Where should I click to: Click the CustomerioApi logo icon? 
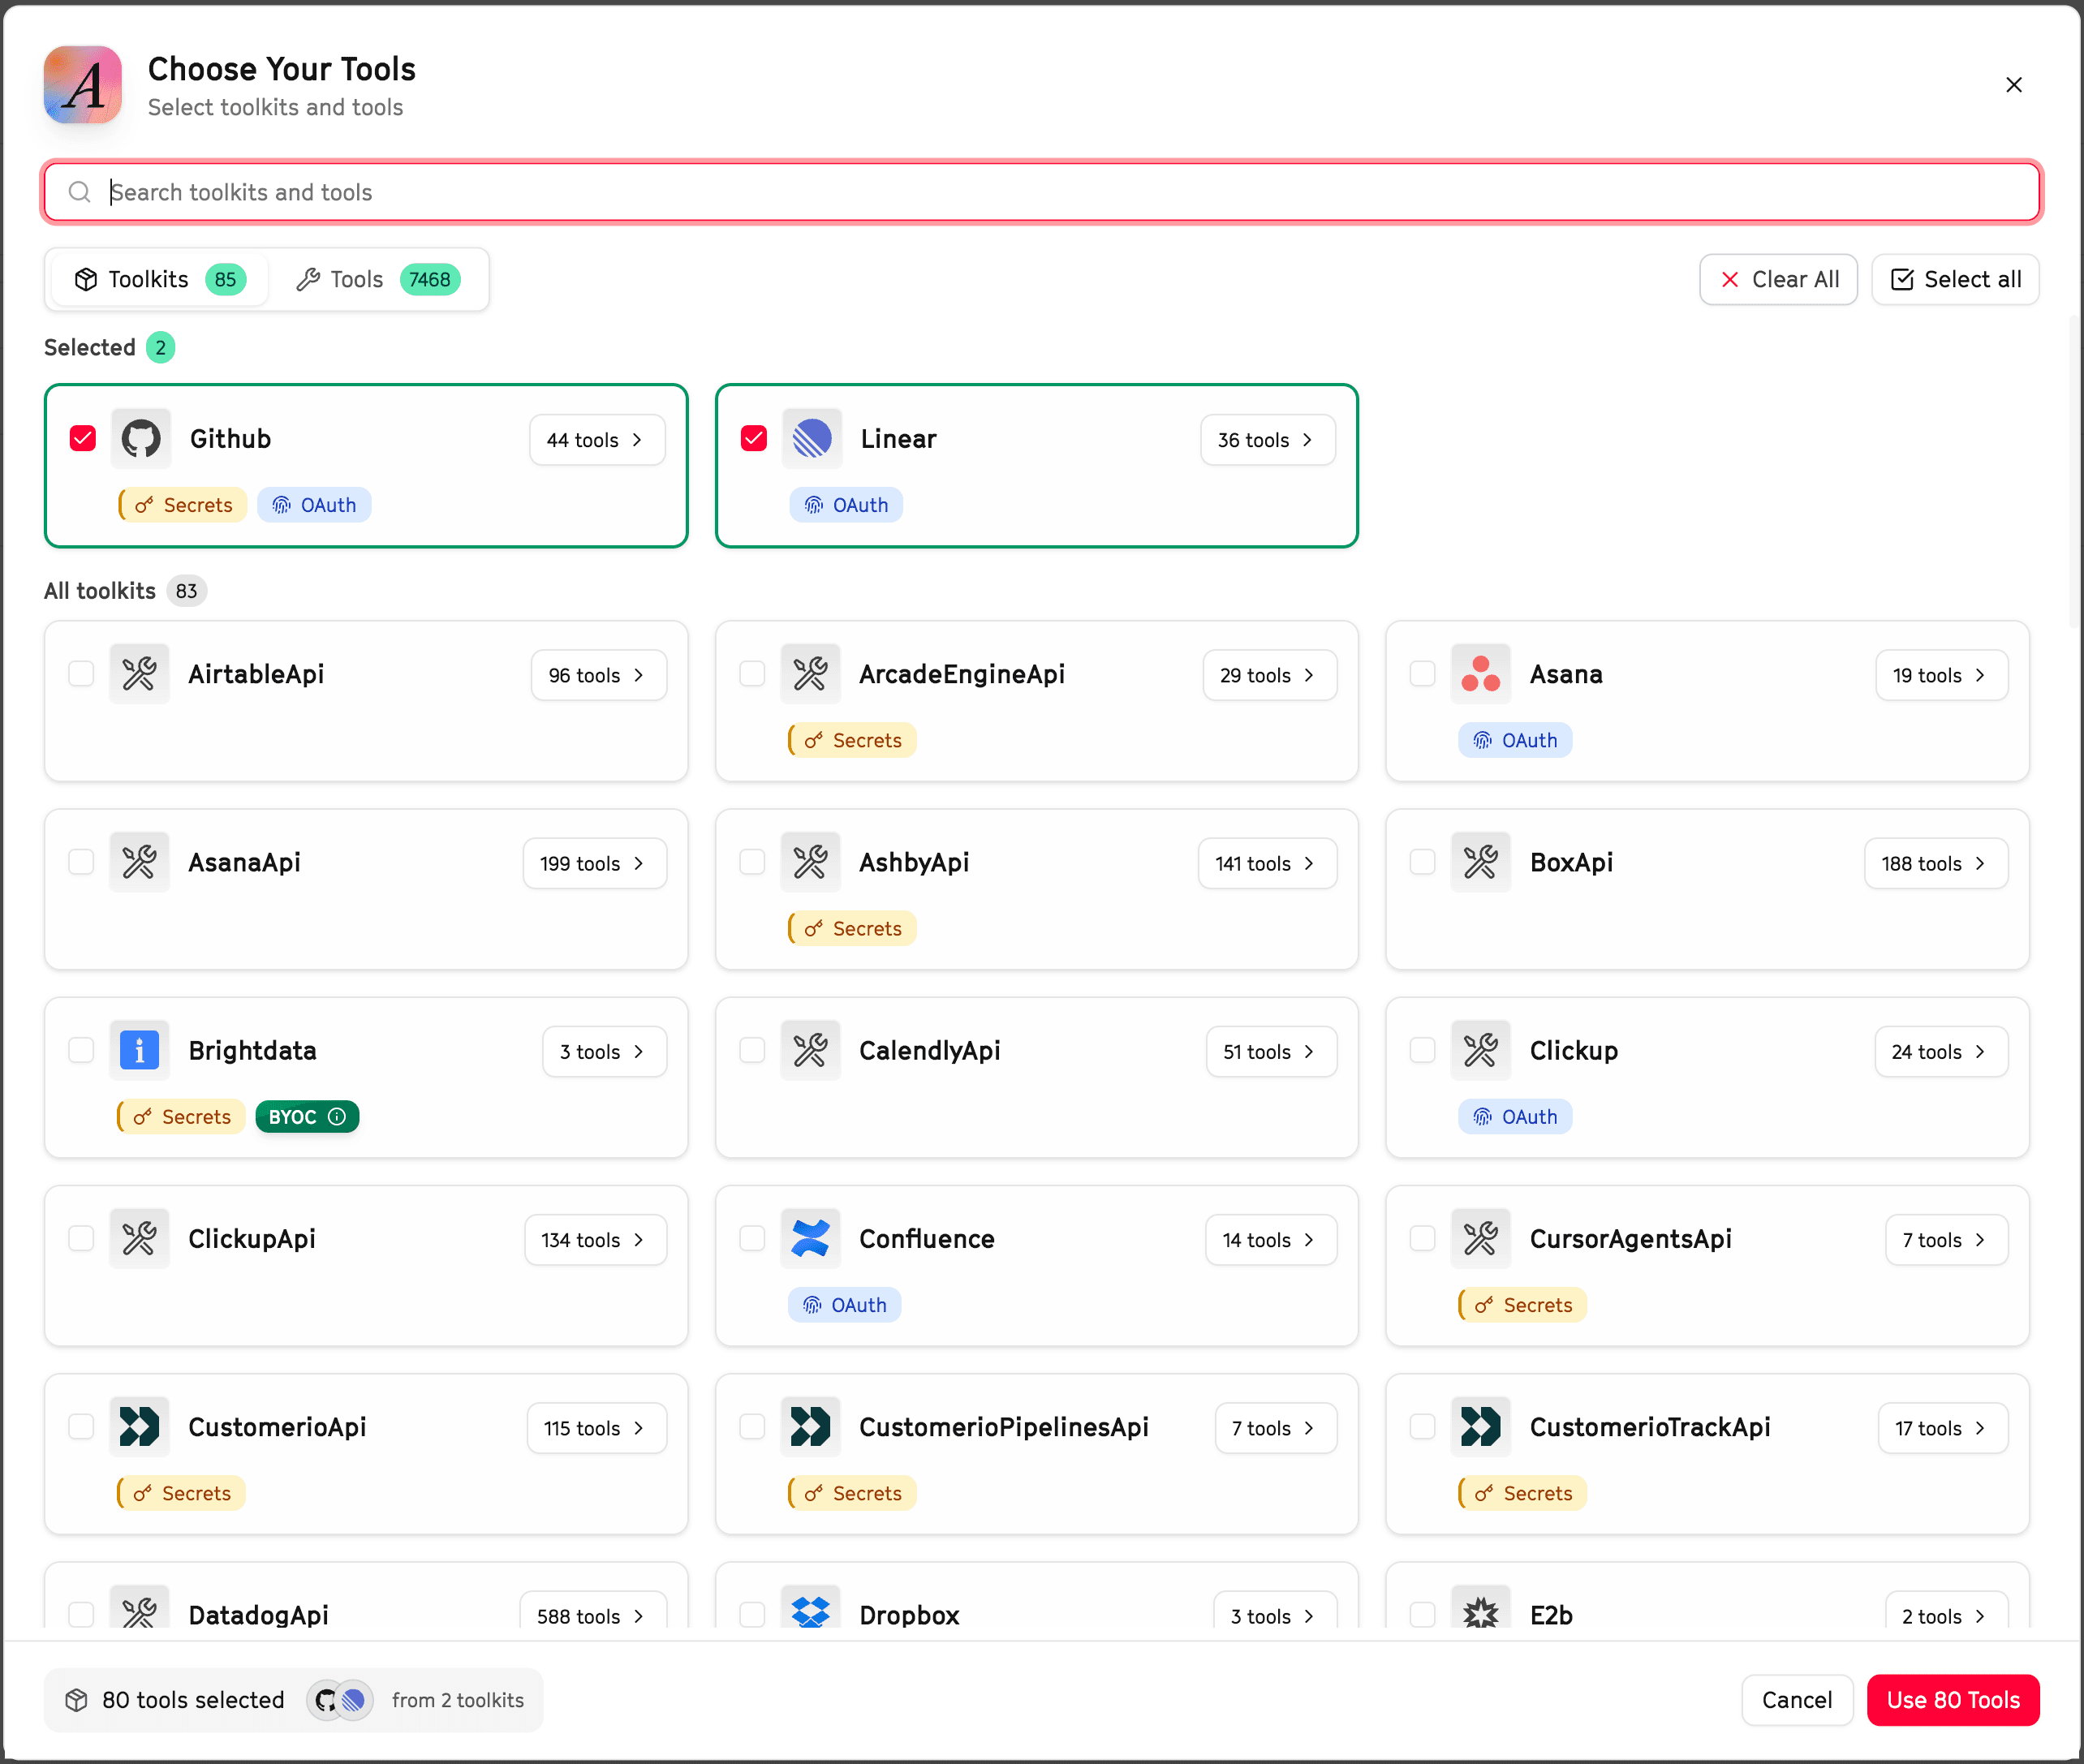point(139,1426)
